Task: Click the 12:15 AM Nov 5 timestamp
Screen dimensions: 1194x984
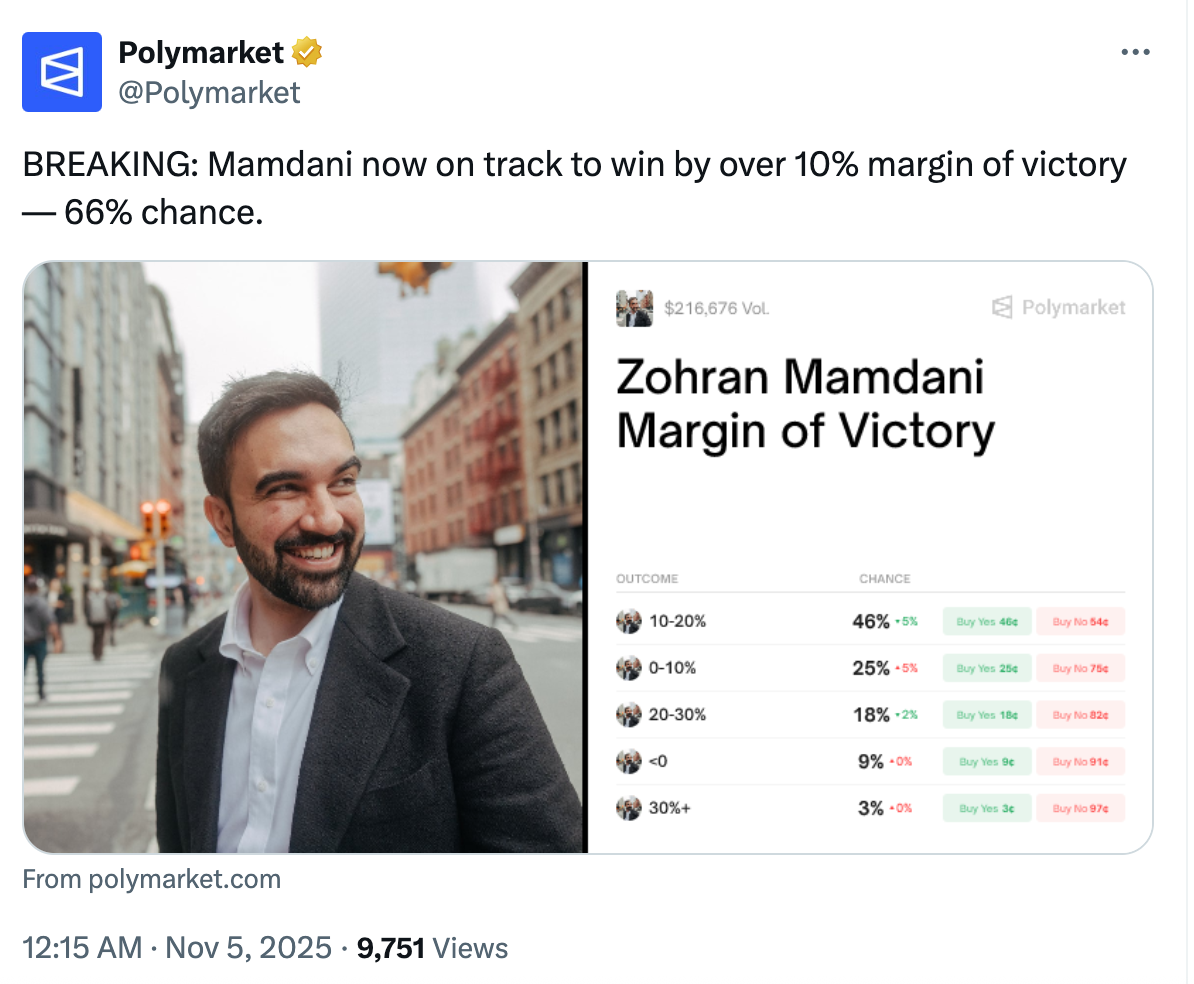Action: point(176,948)
